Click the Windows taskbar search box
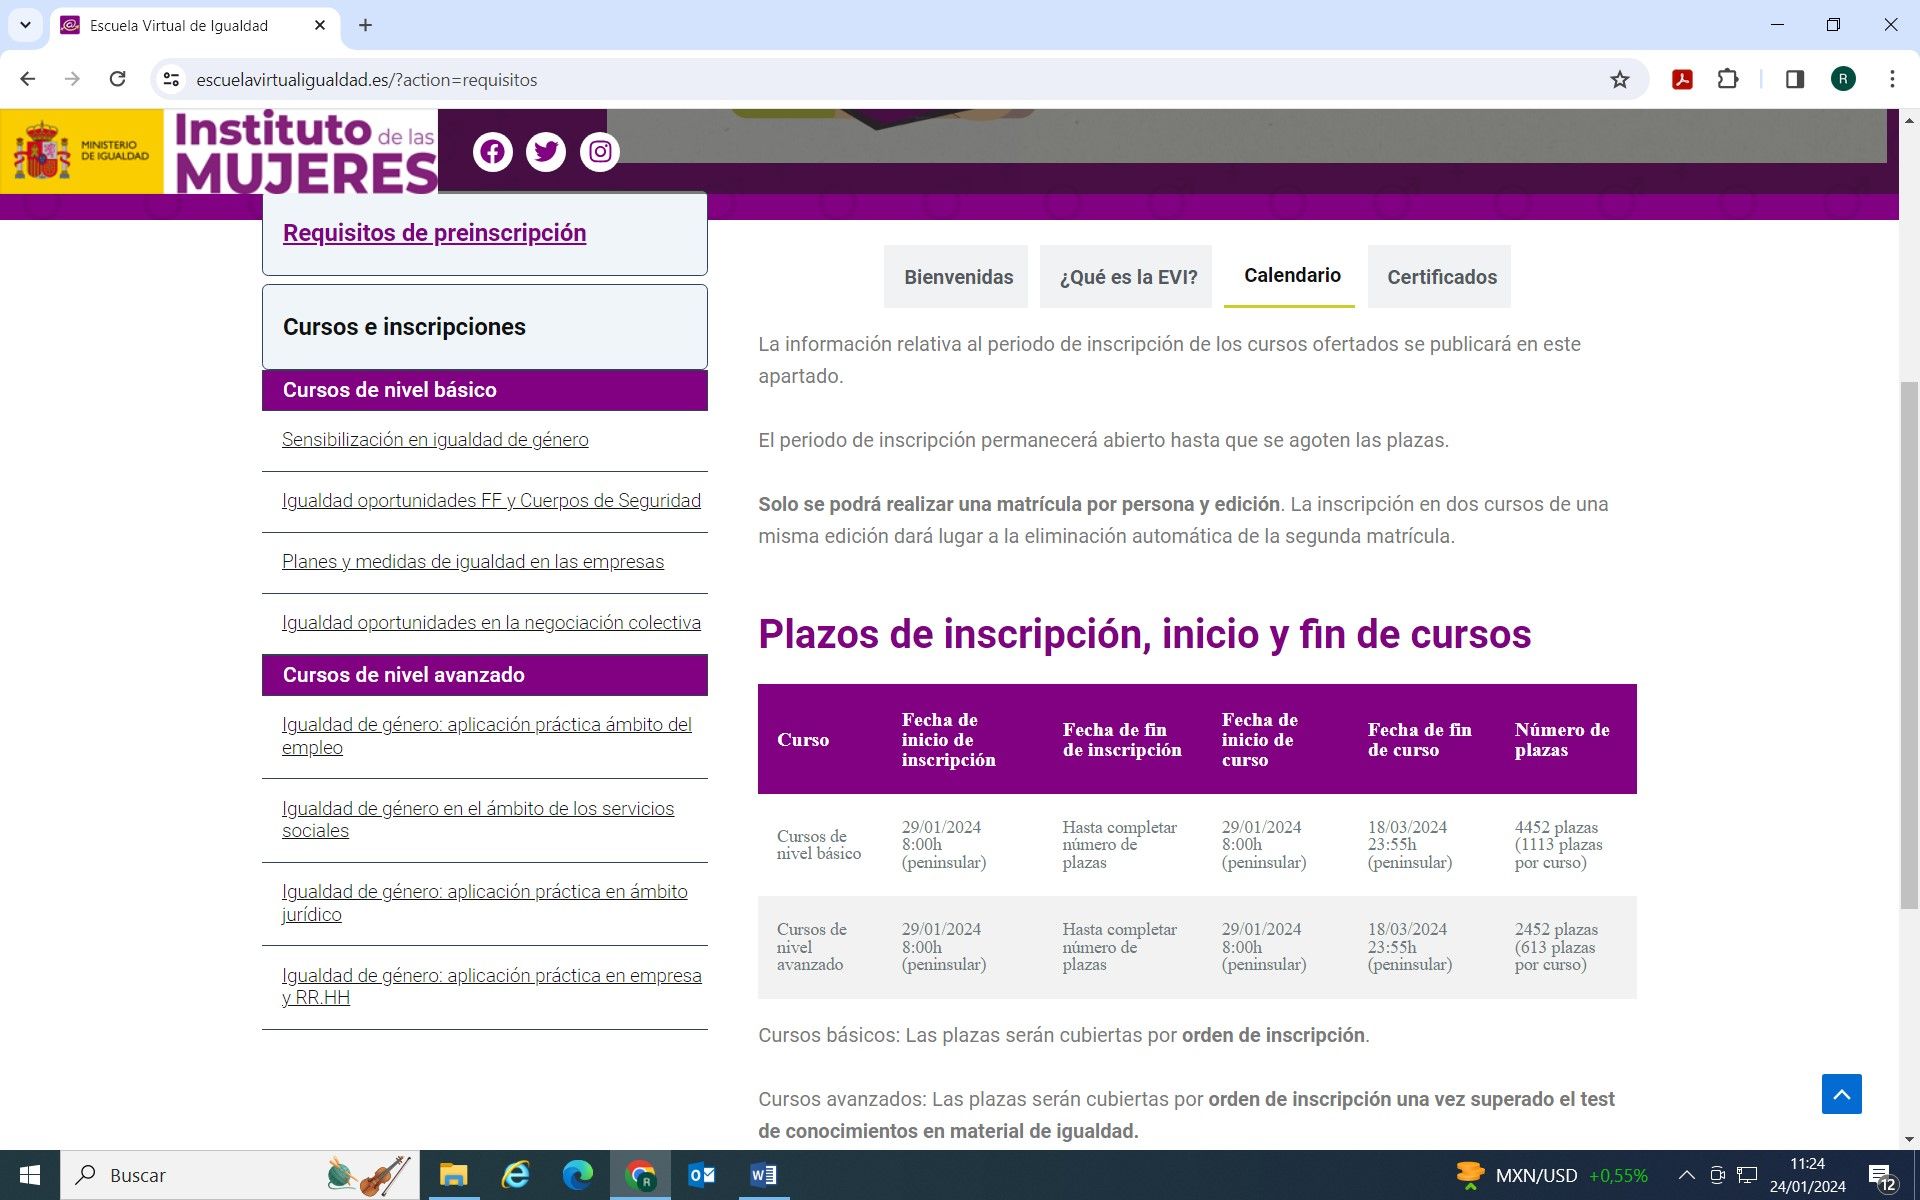 tap(240, 1175)
